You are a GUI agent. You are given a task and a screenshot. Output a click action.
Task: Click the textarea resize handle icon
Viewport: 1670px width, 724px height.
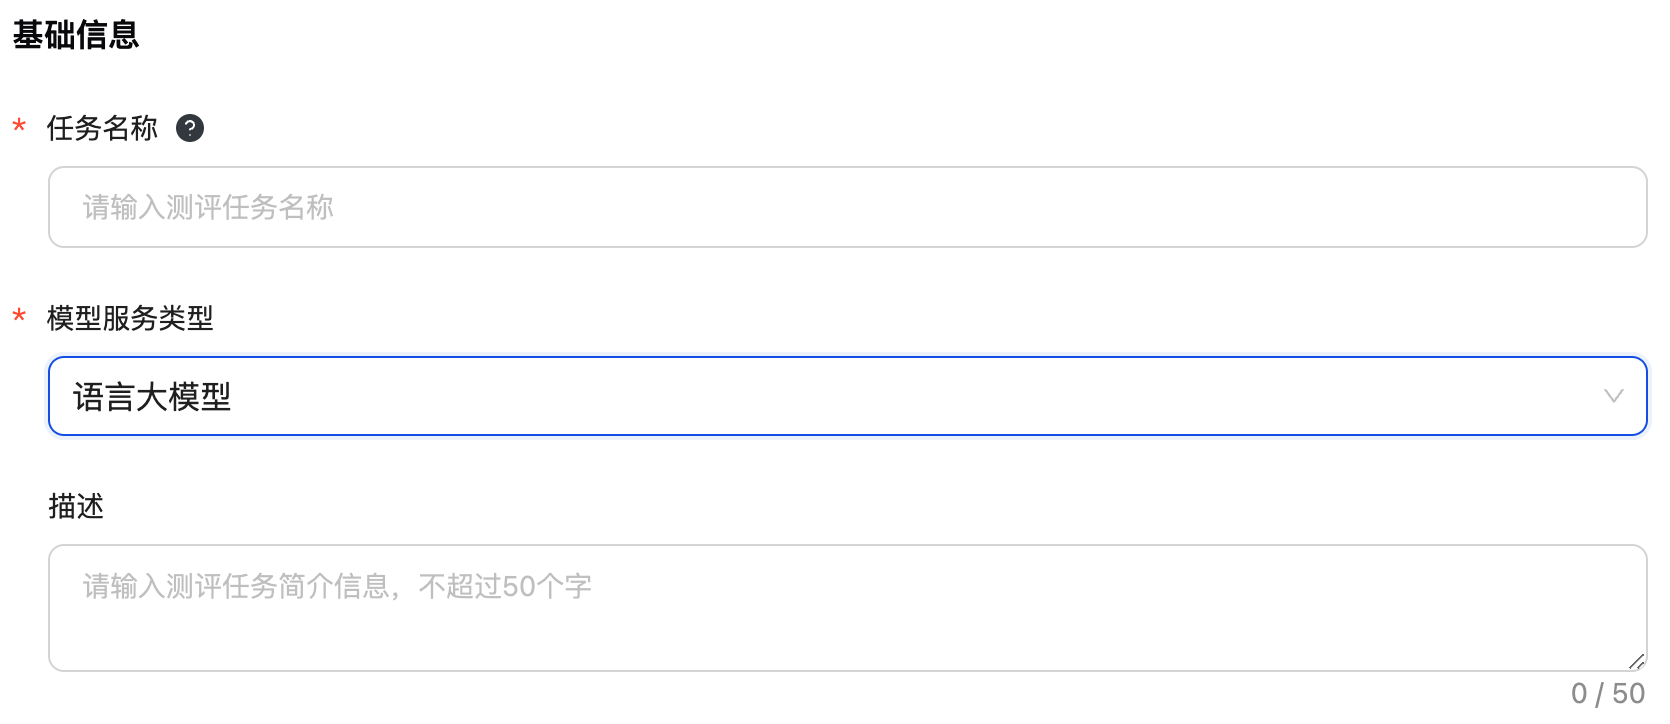[x=1636, y=661]
